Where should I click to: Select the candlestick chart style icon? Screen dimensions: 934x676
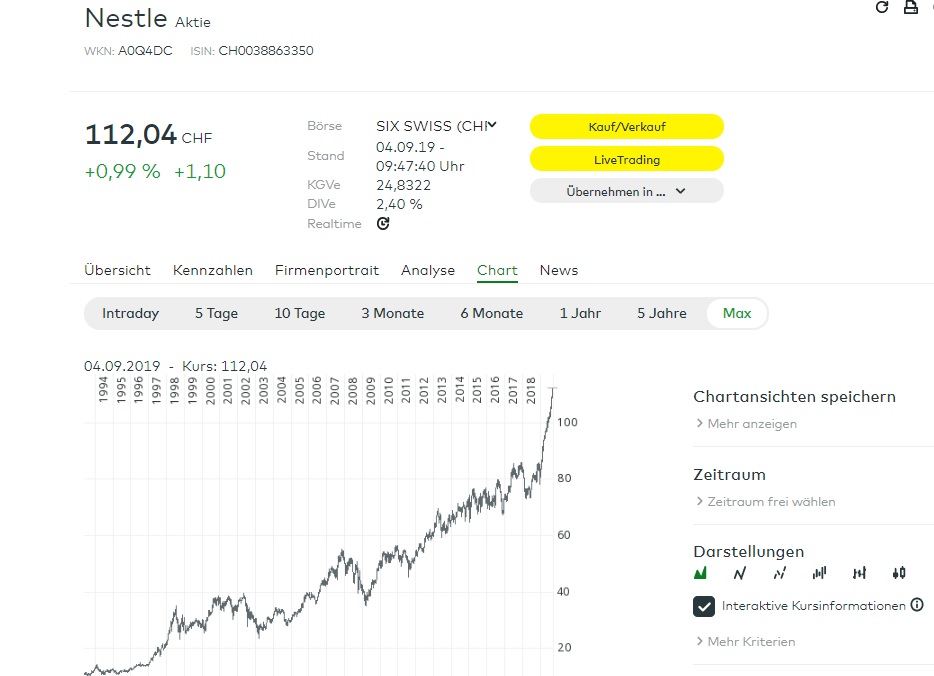(898, 573)
